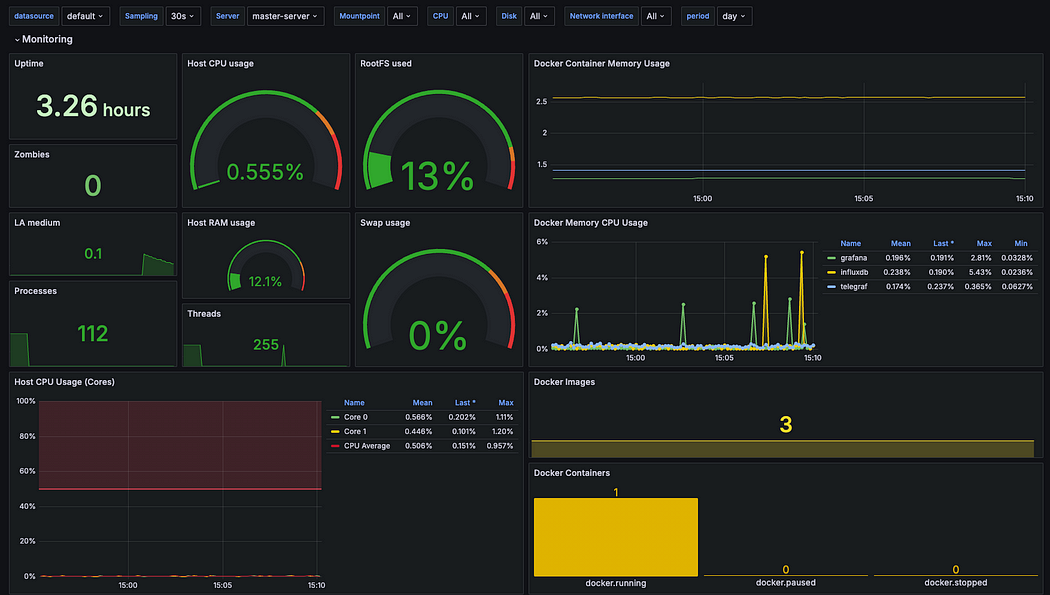
Task: Click the Zombies value 0
Action: (93, 185)
